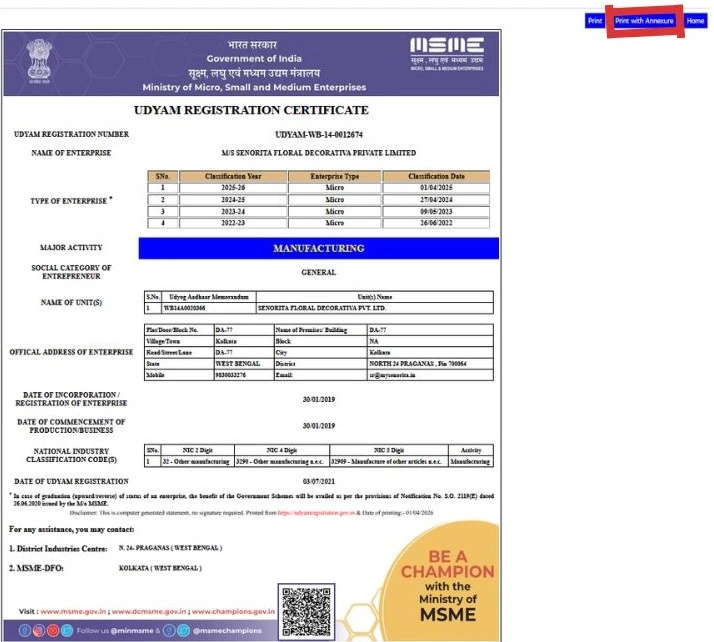Screen dimensions: 714x642
Task: Select registration number UDYAM-WB-14-0012674
Action: click(x=319, y=135)
